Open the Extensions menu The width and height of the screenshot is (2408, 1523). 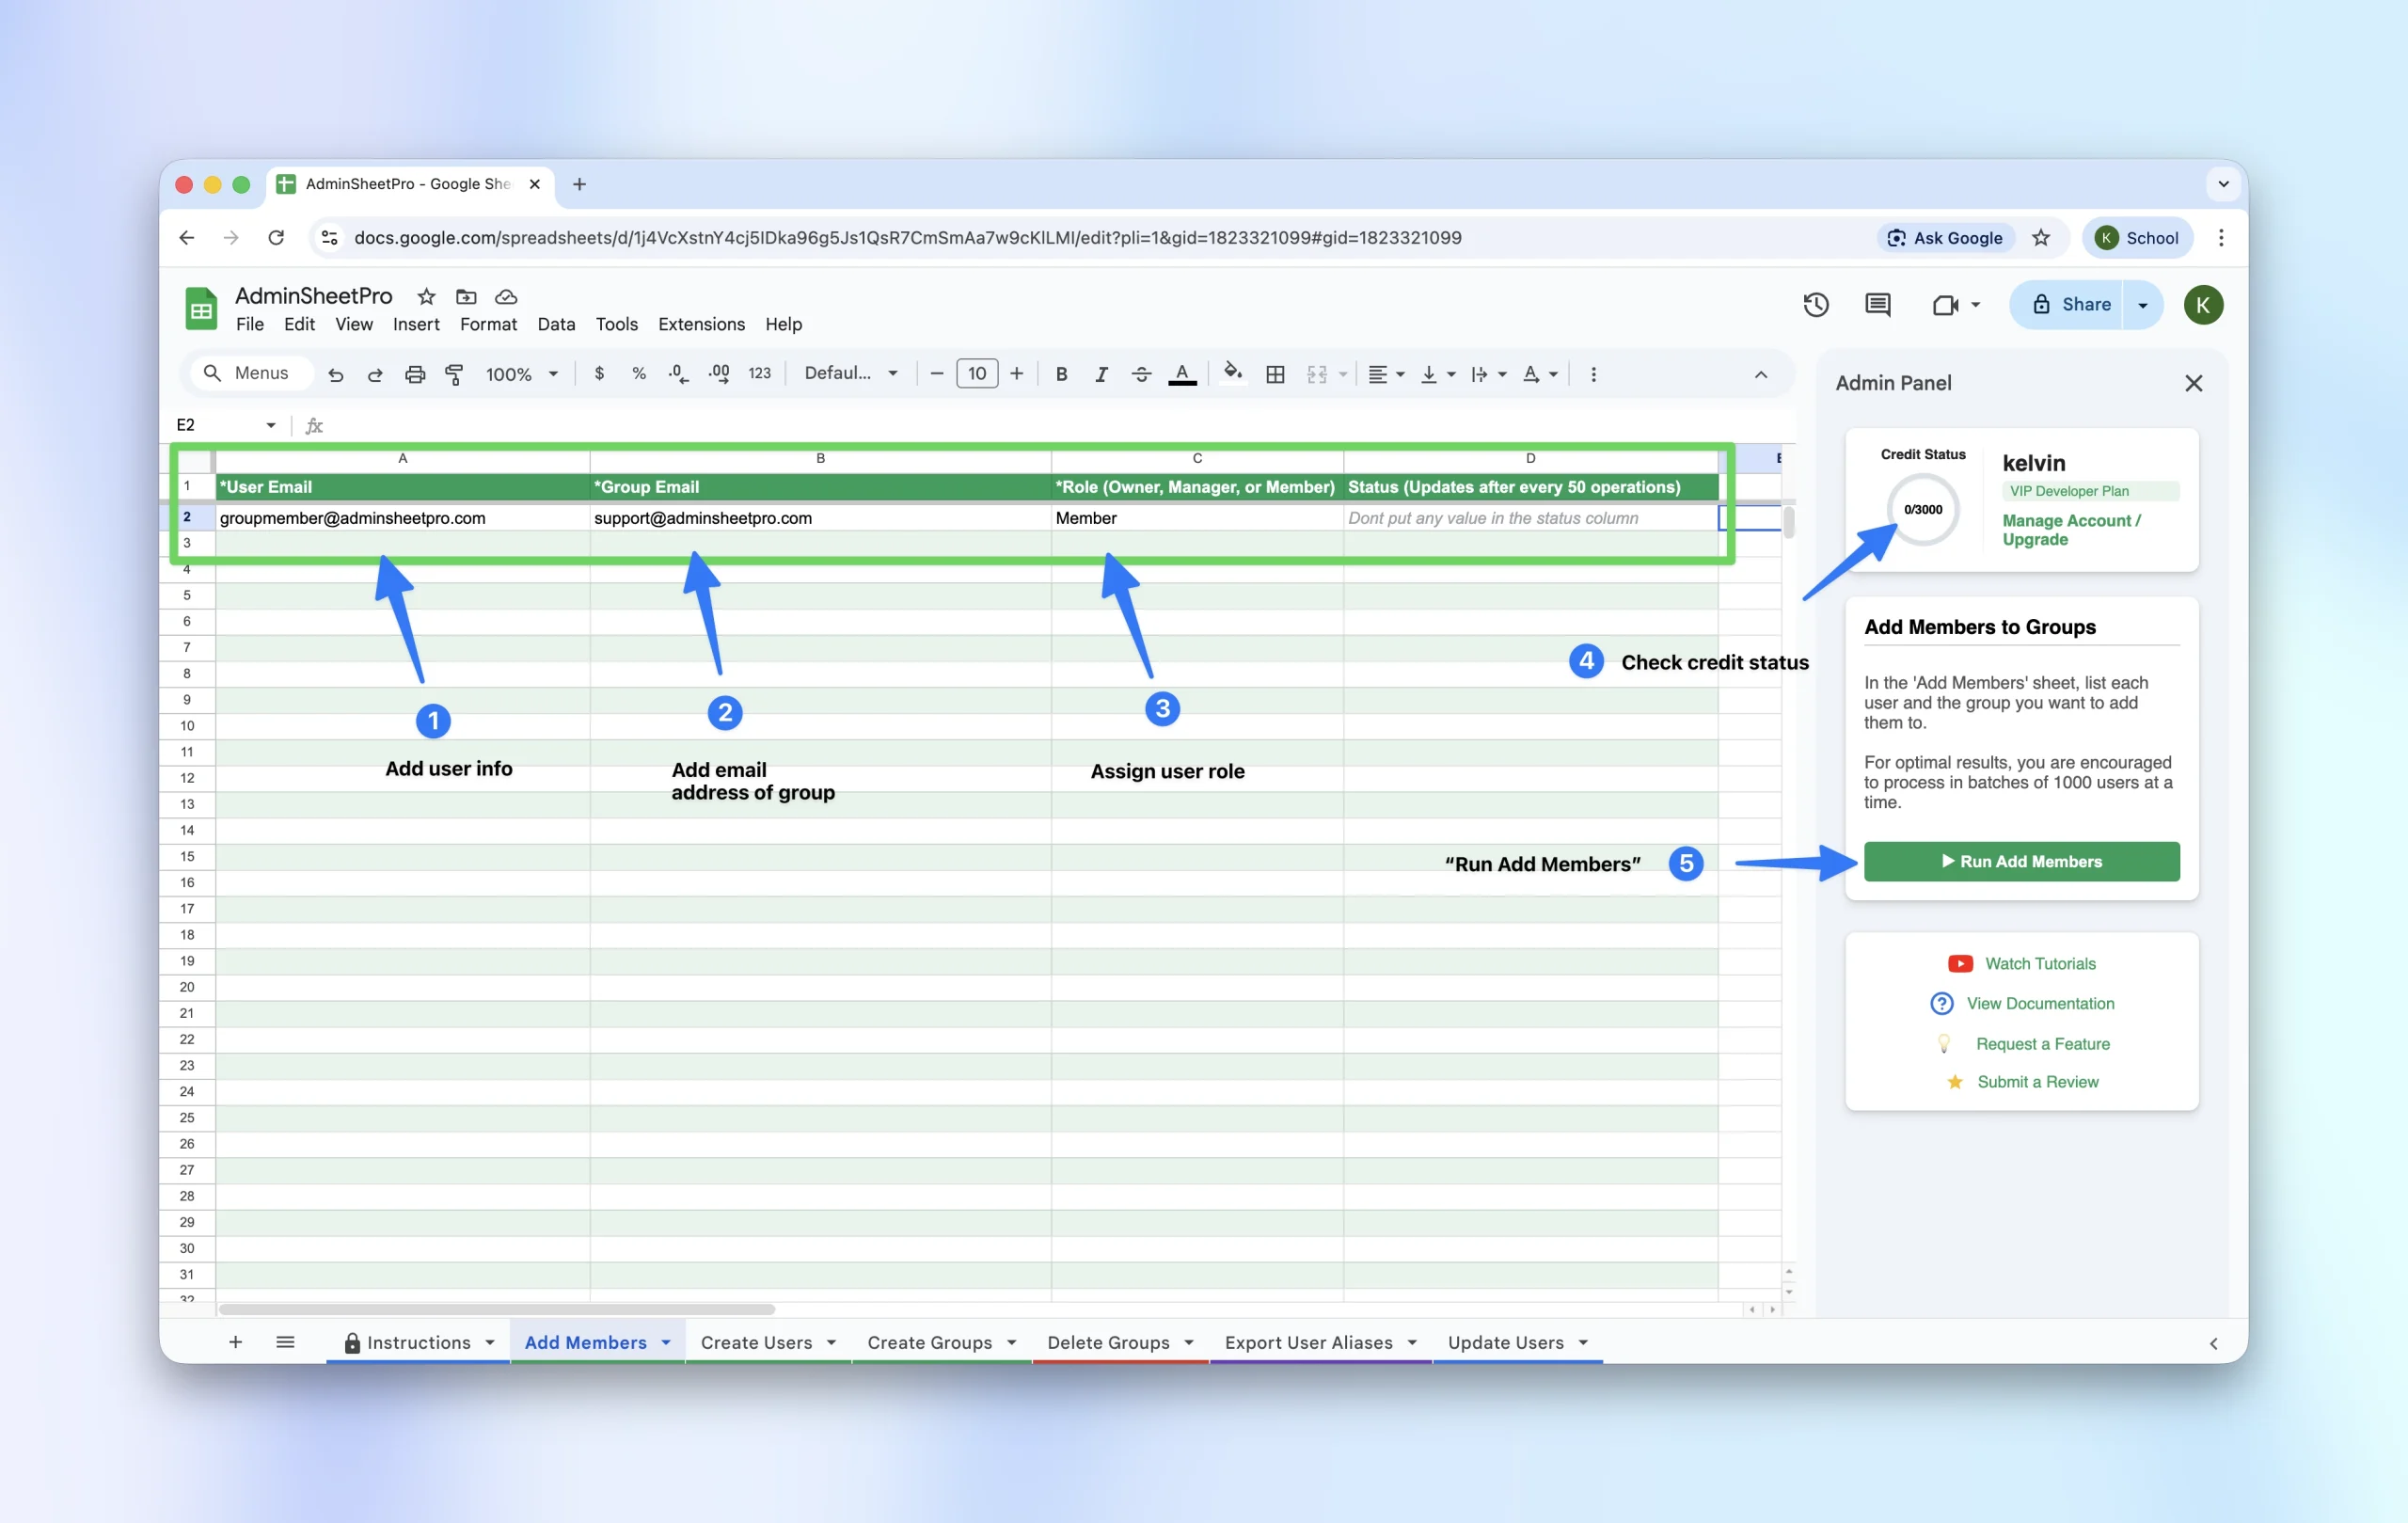click(x=701, y=324)
